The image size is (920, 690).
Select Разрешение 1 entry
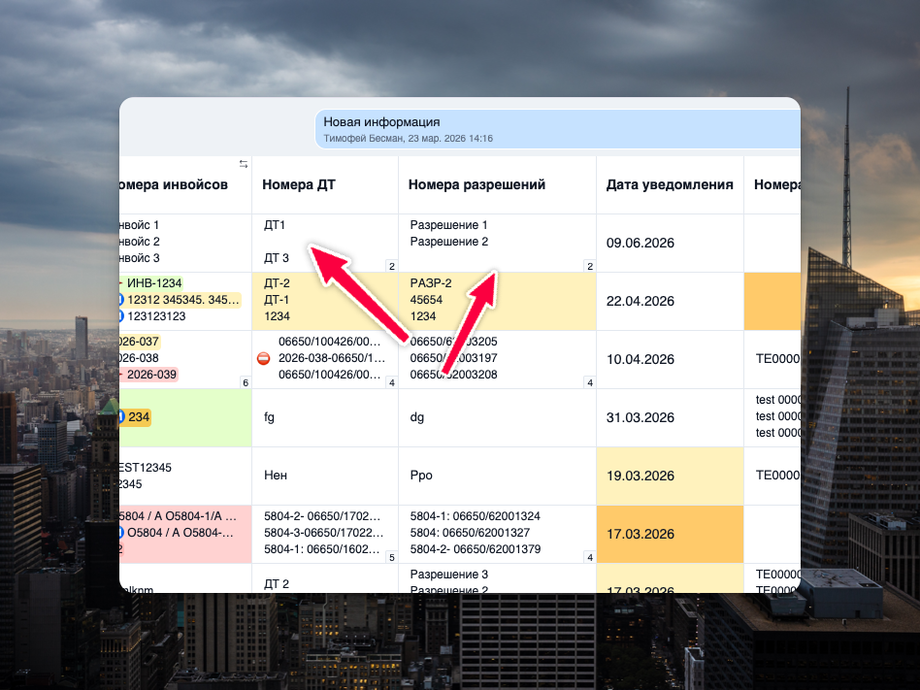point(449,225)
